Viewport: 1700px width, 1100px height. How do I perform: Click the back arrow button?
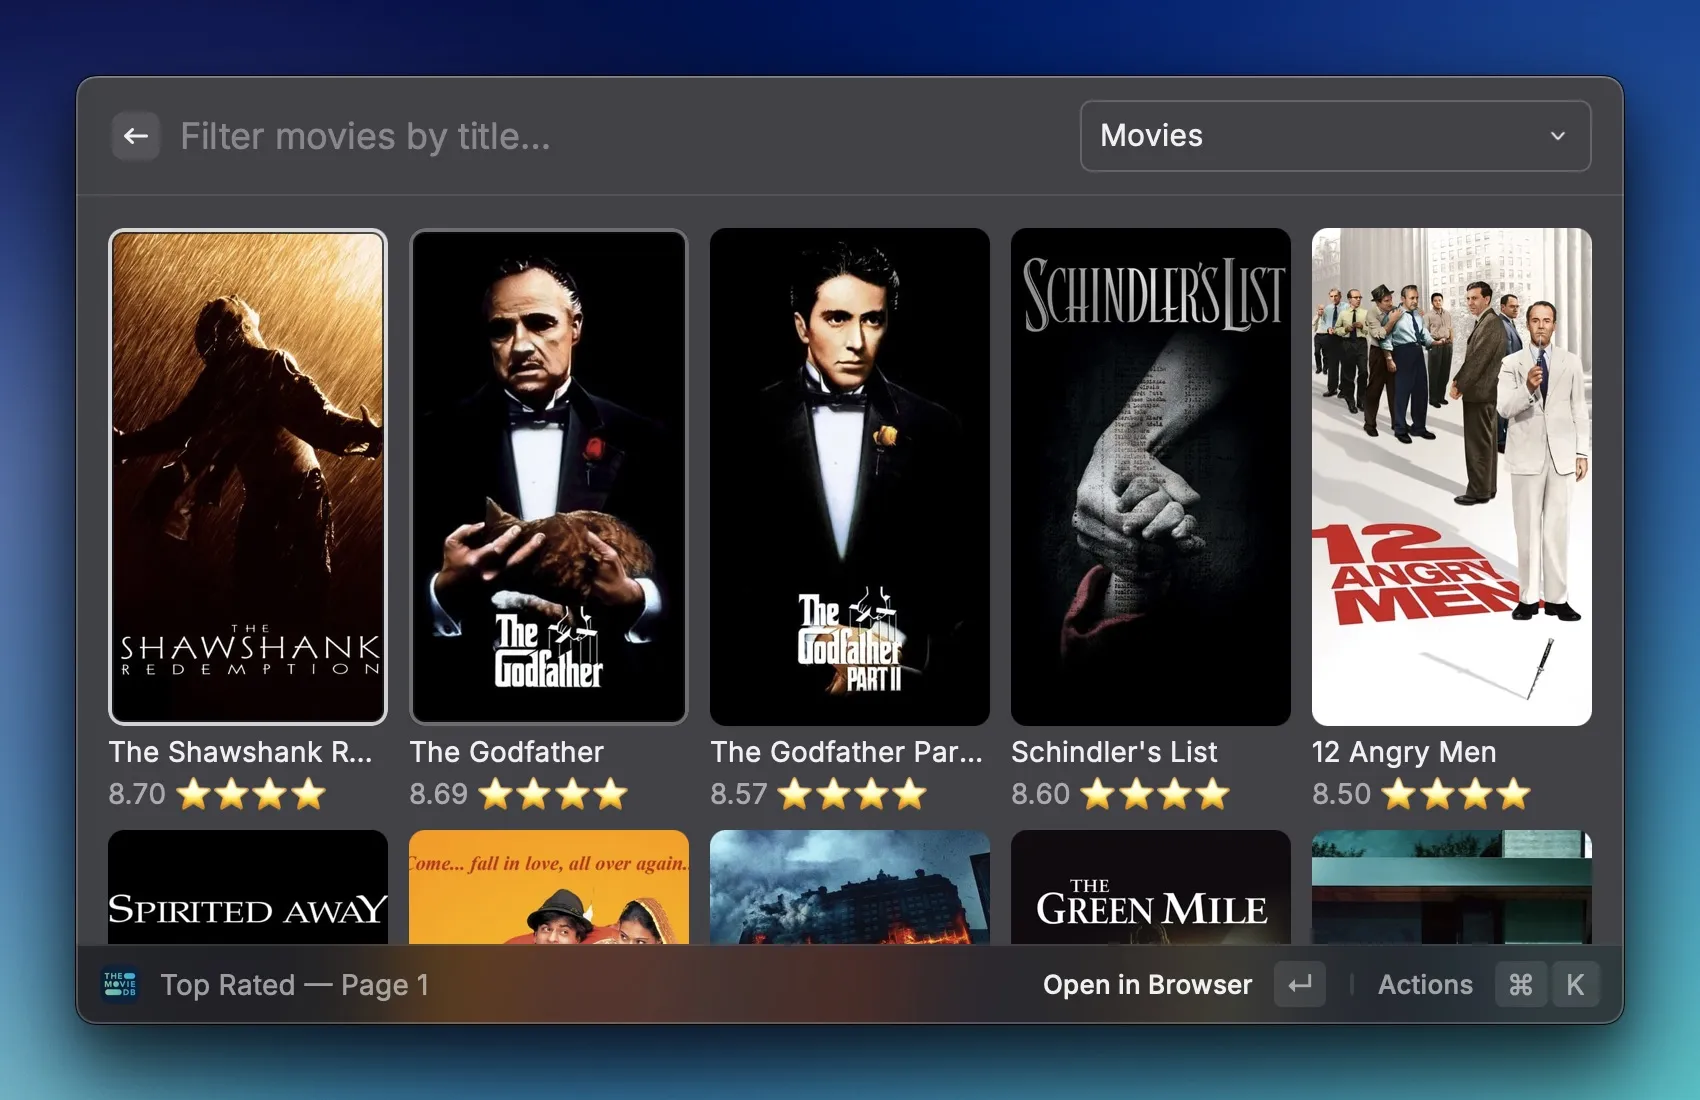tap(136, 136)
